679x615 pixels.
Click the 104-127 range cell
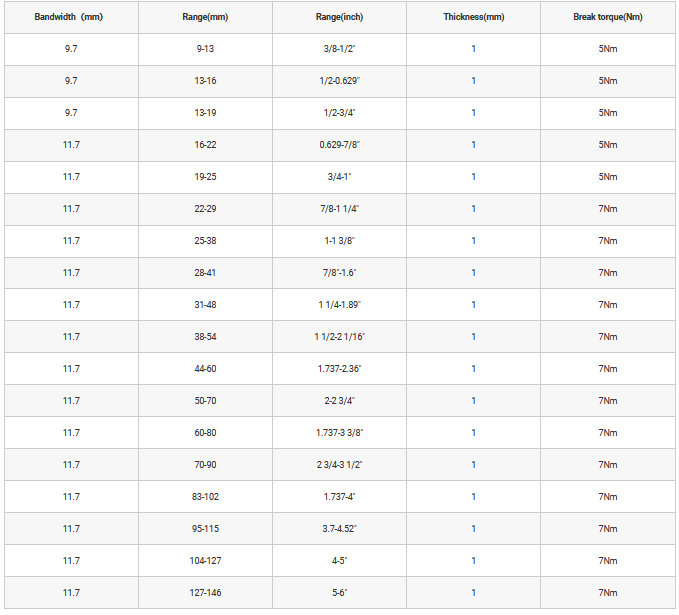click(x=205, y=561)
